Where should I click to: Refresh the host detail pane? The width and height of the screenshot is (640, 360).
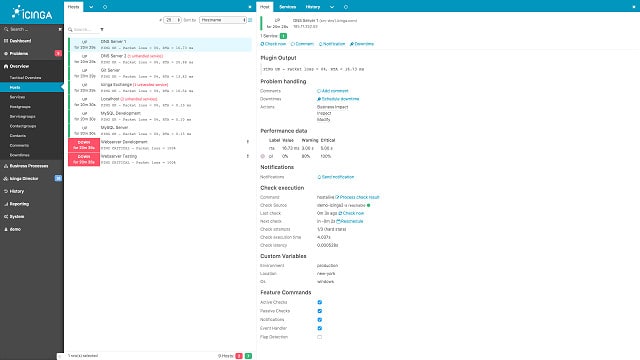[x=346, y=7]
